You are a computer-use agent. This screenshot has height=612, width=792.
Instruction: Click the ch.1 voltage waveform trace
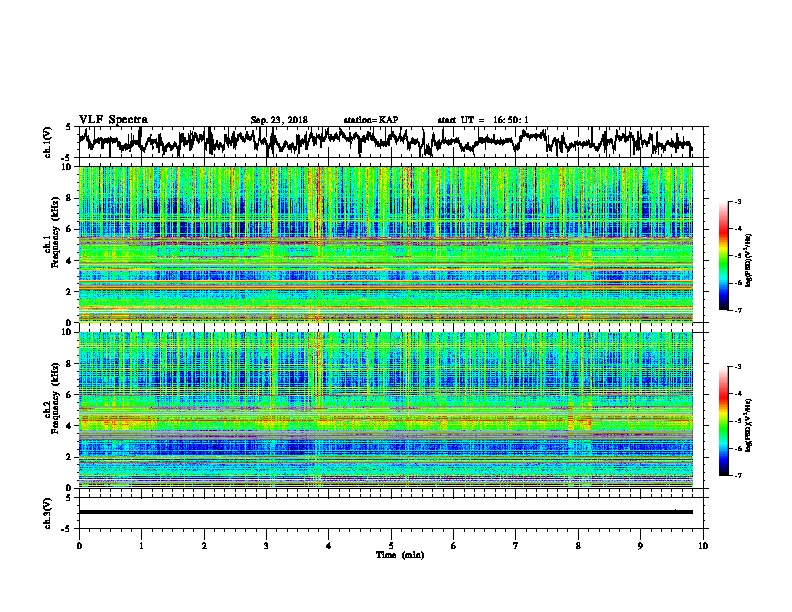[385, 141]
